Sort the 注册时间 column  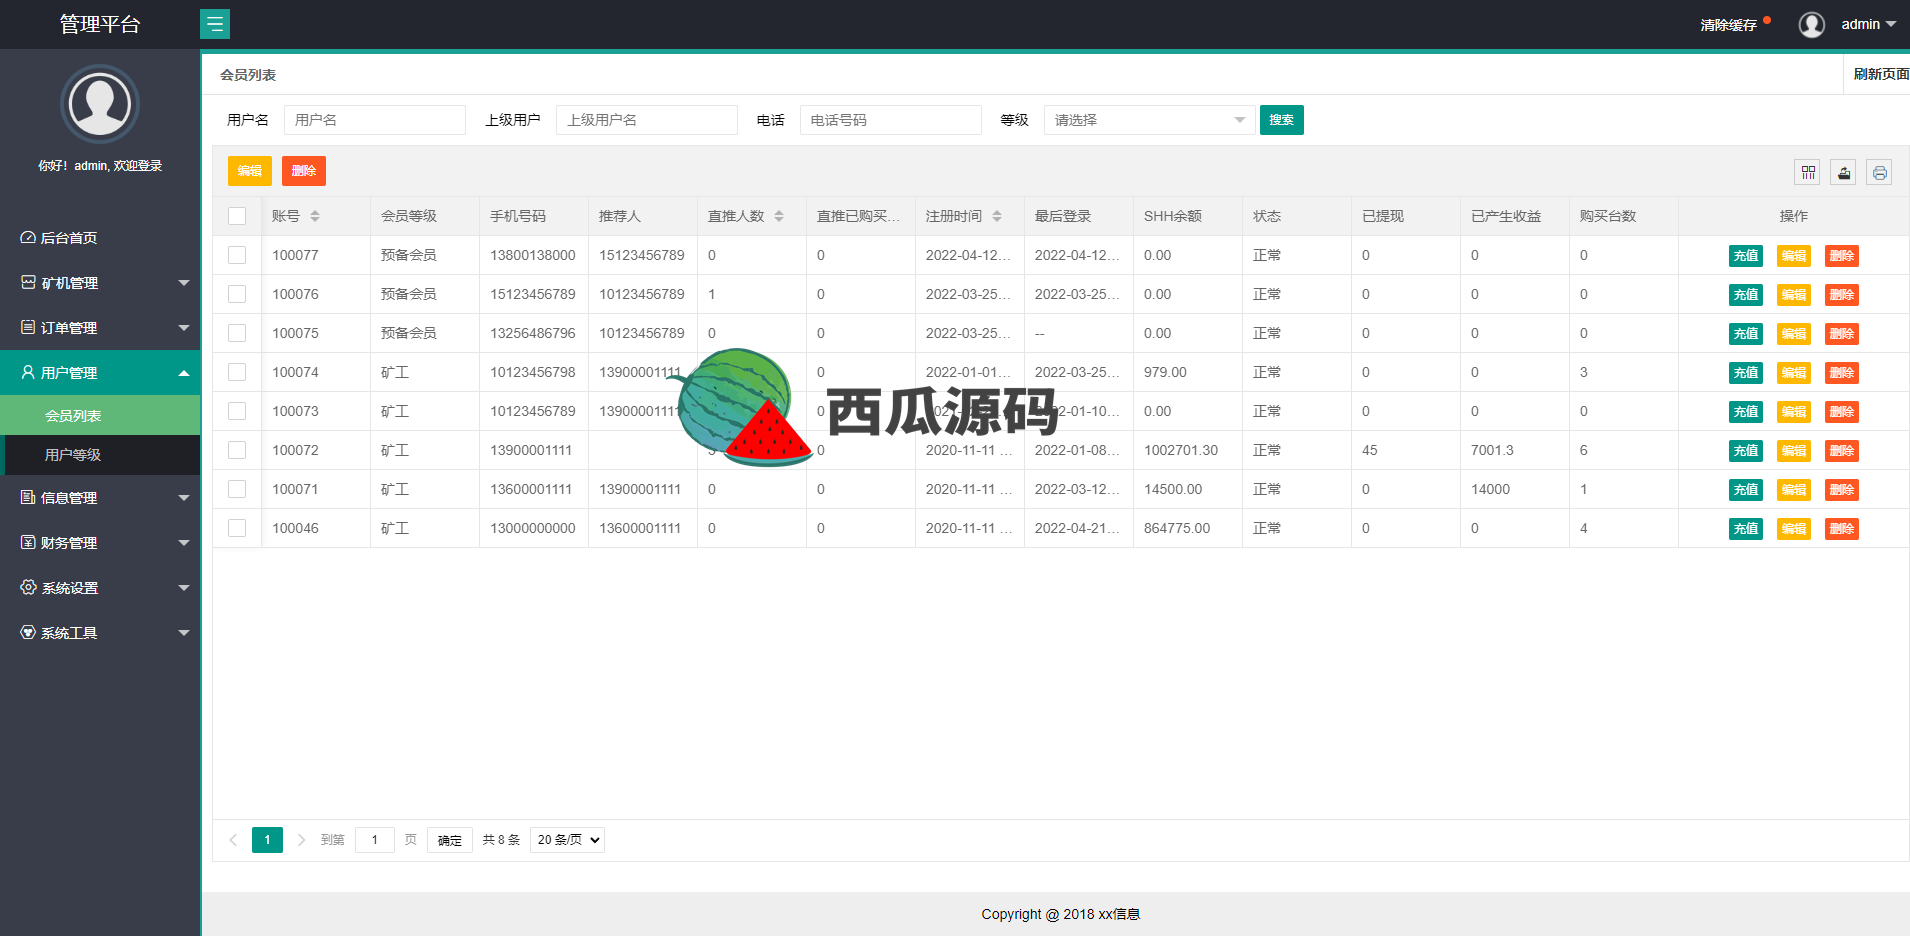pyautogui.click(x=997, y=216)
